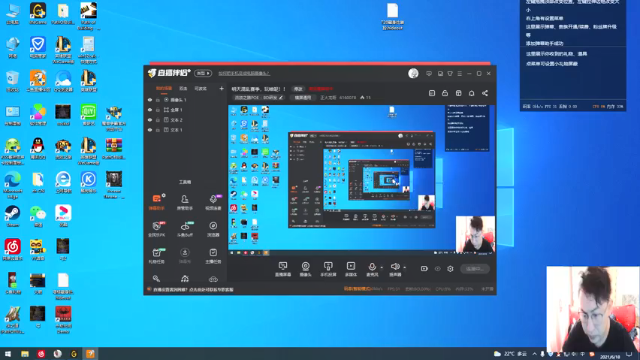Toggle the eye icon for text 2 source

click(150, 120)
